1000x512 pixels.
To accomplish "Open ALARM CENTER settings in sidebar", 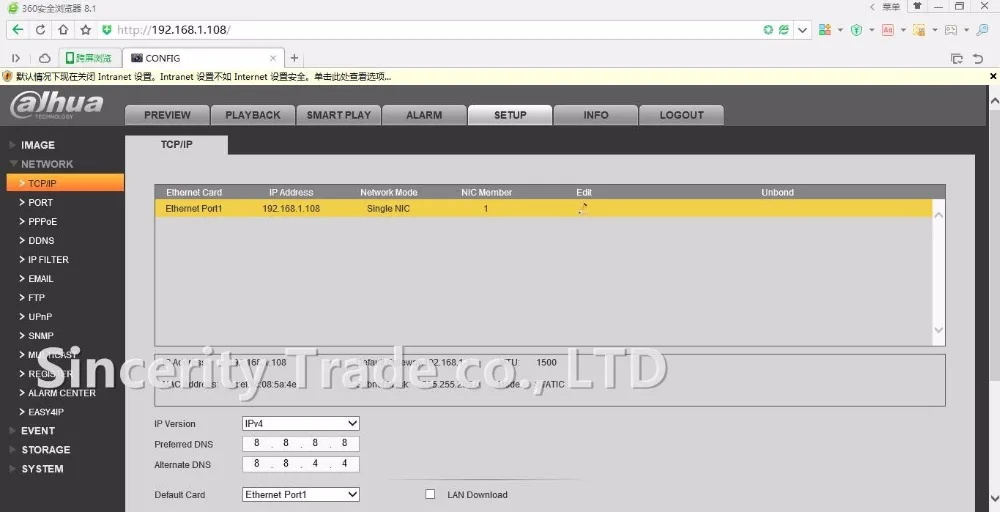I will click(61, 393).
